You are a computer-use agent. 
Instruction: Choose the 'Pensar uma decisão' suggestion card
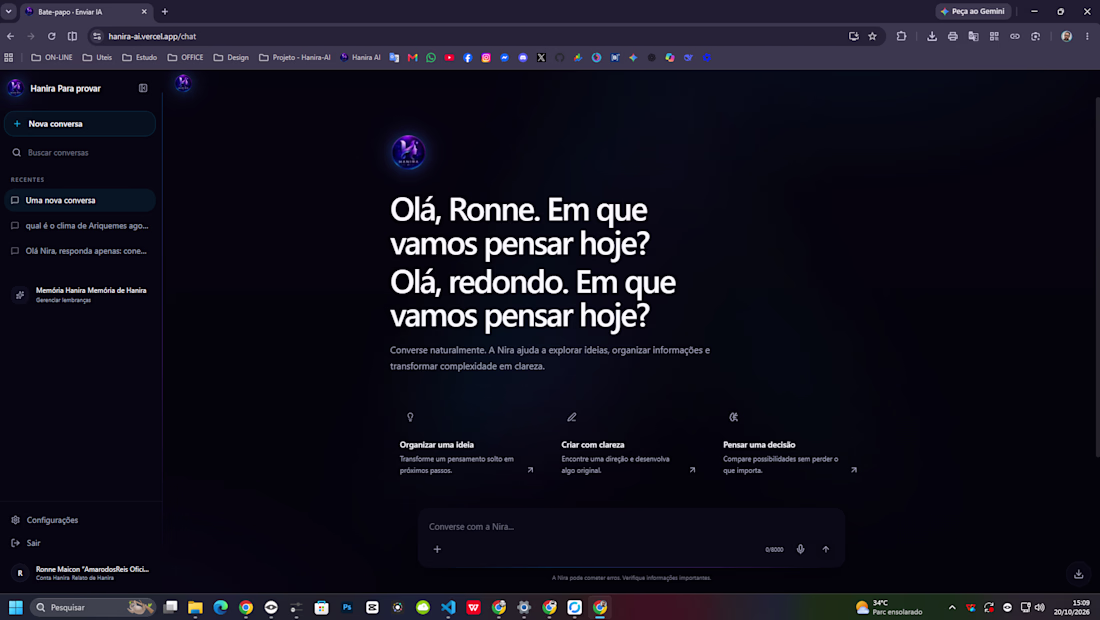coord(790,444)
